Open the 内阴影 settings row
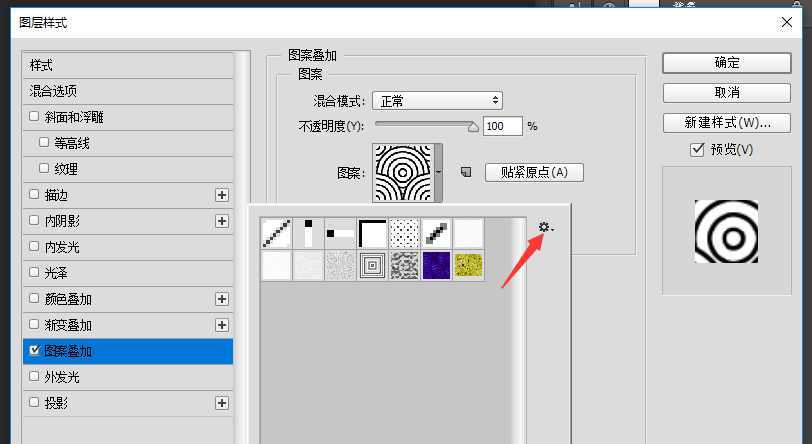This screenshot has width=812, height=444. (128, 221)
